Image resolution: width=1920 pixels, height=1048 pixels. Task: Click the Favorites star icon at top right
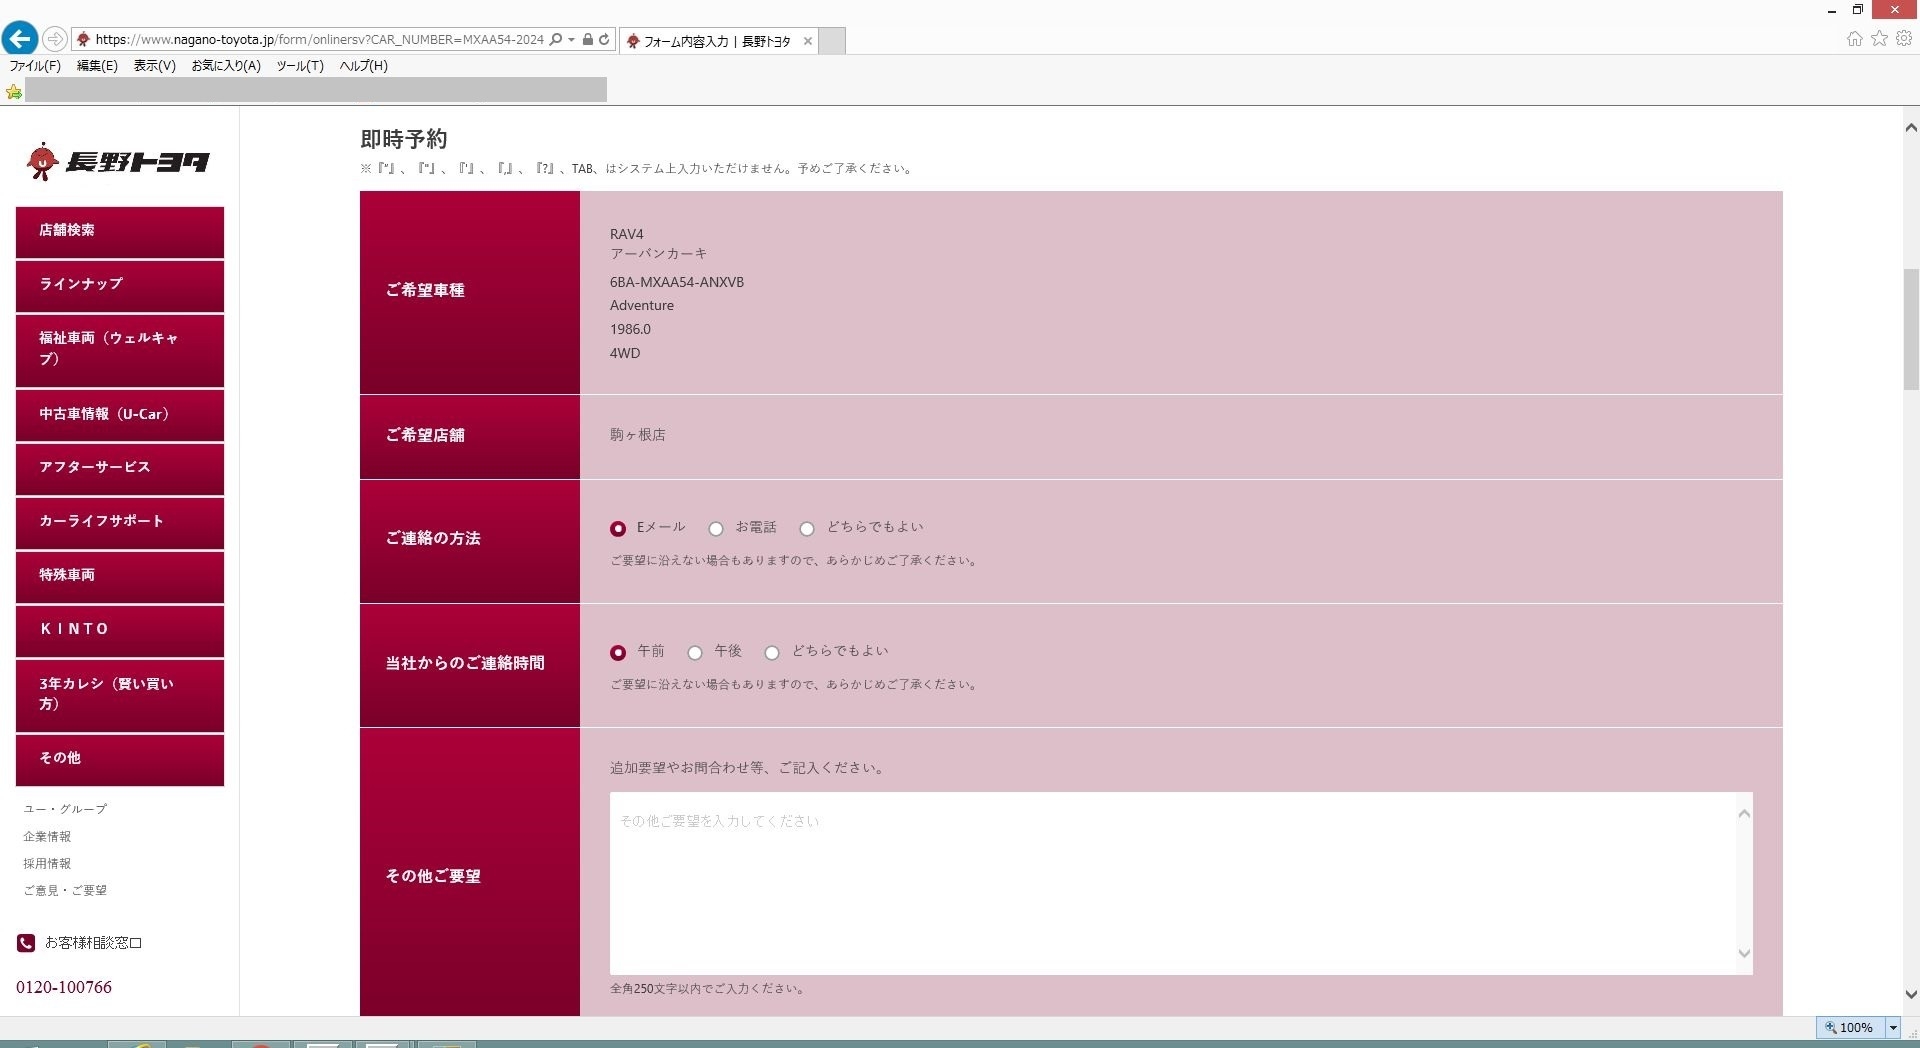coord(1879,38)
